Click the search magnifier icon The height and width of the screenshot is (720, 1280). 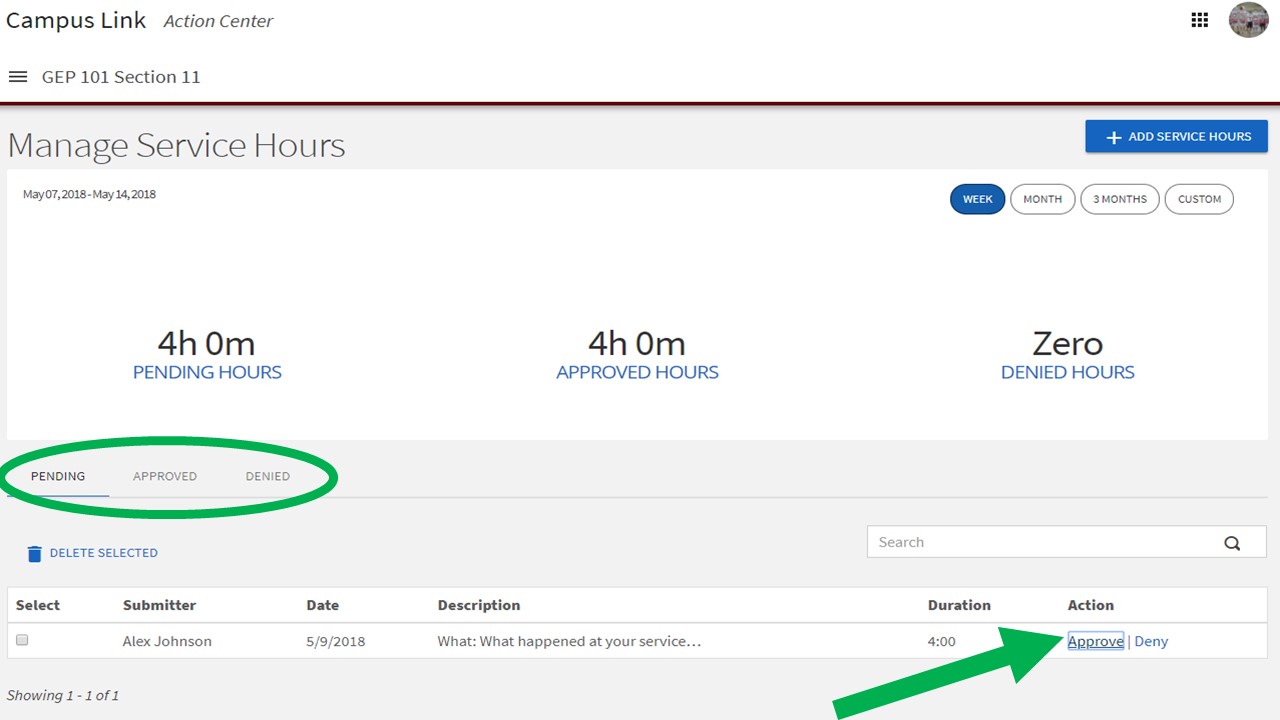(1232, 542)
